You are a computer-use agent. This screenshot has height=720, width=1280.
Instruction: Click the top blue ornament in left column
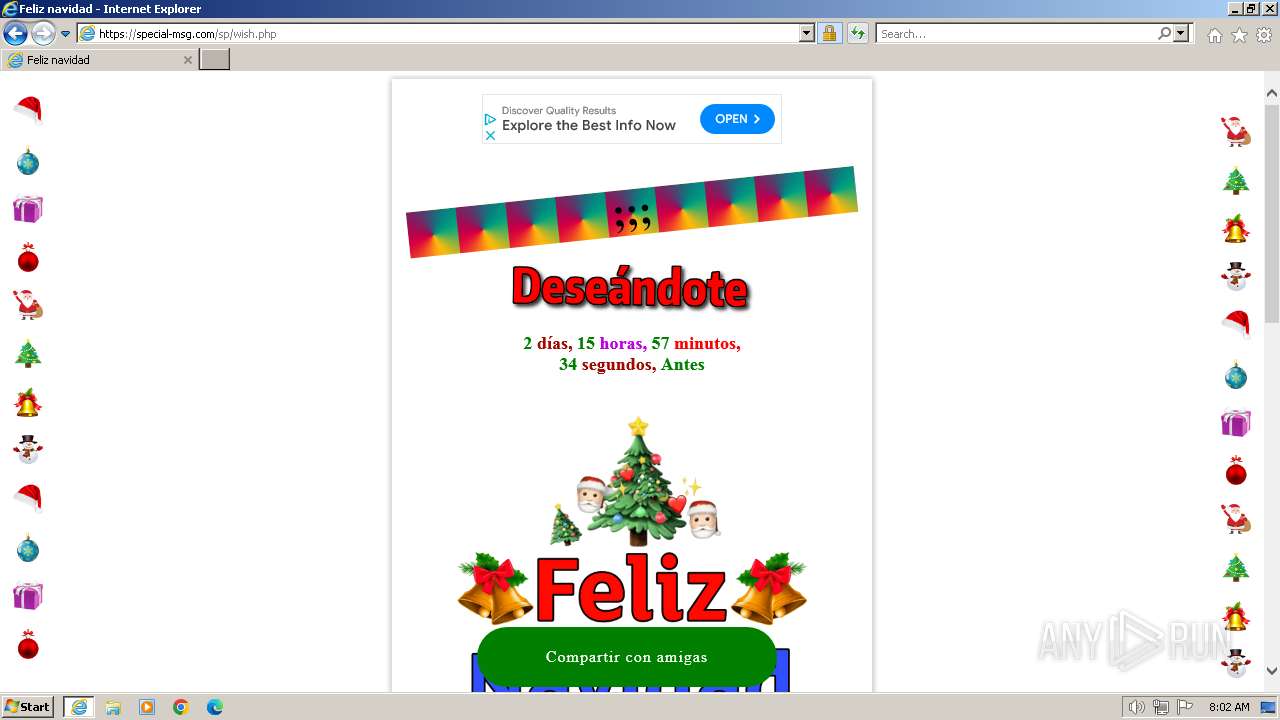[28, 161]
